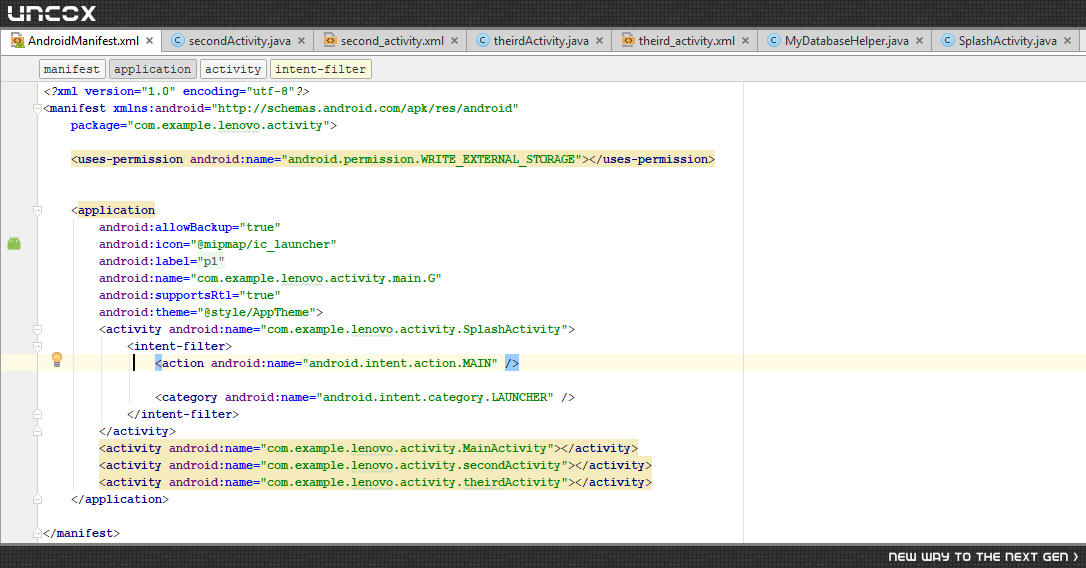Close the theird_activity.xml tab
This screenshot has height=568, width=1086.
[745, 41]
